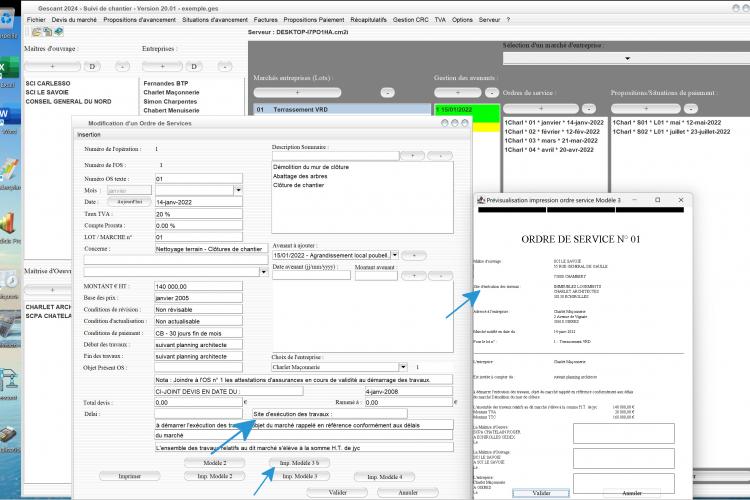Click the copy documents toolbar icon
This screenshot has height=500, width=750.
point(47,32)
